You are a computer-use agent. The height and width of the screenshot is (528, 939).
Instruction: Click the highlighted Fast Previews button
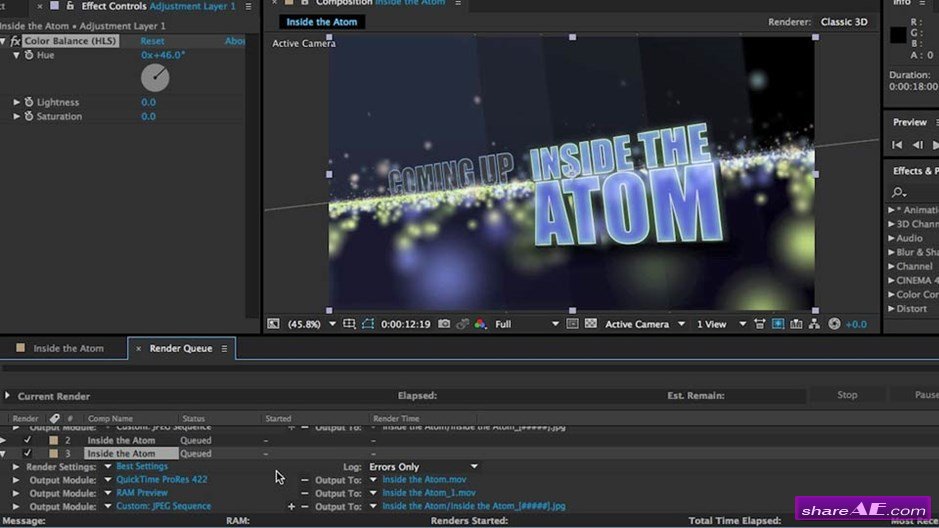click(x=778, y=324)
